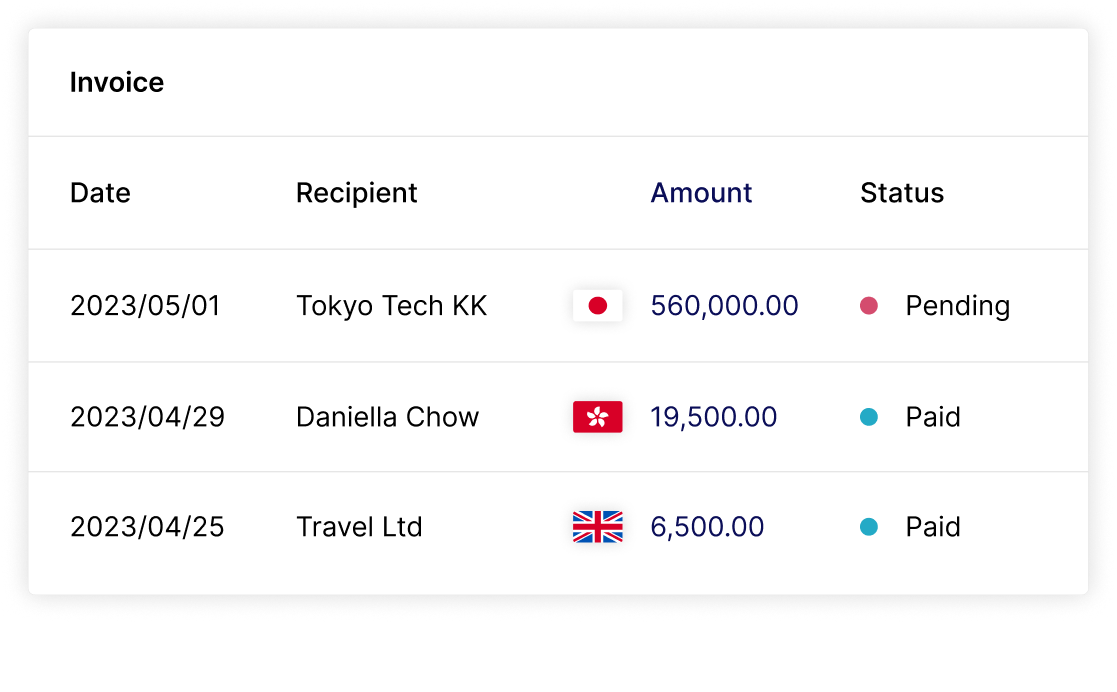Select the 560,000.00 amount
1117x692 pixels.
coord(724,306)
